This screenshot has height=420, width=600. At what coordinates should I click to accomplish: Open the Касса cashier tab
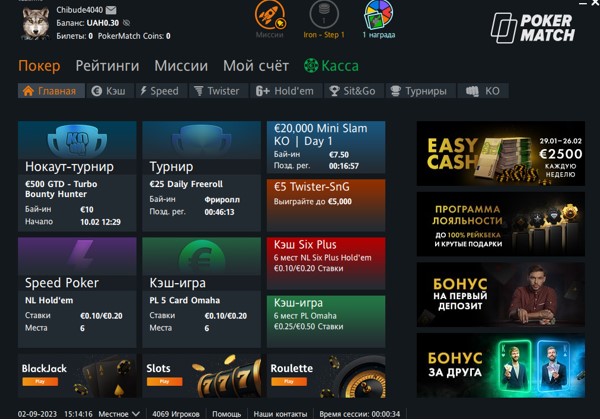click(x=340, y=66)
